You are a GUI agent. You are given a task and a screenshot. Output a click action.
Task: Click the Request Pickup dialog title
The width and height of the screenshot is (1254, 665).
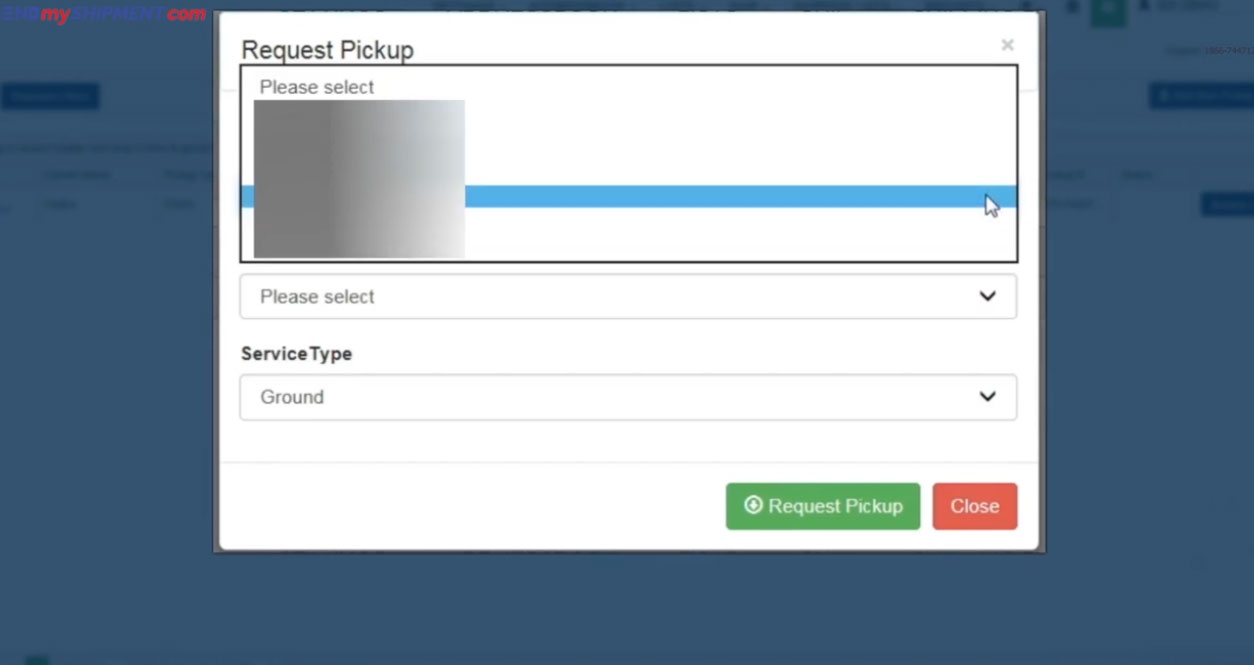click(327, 50)
